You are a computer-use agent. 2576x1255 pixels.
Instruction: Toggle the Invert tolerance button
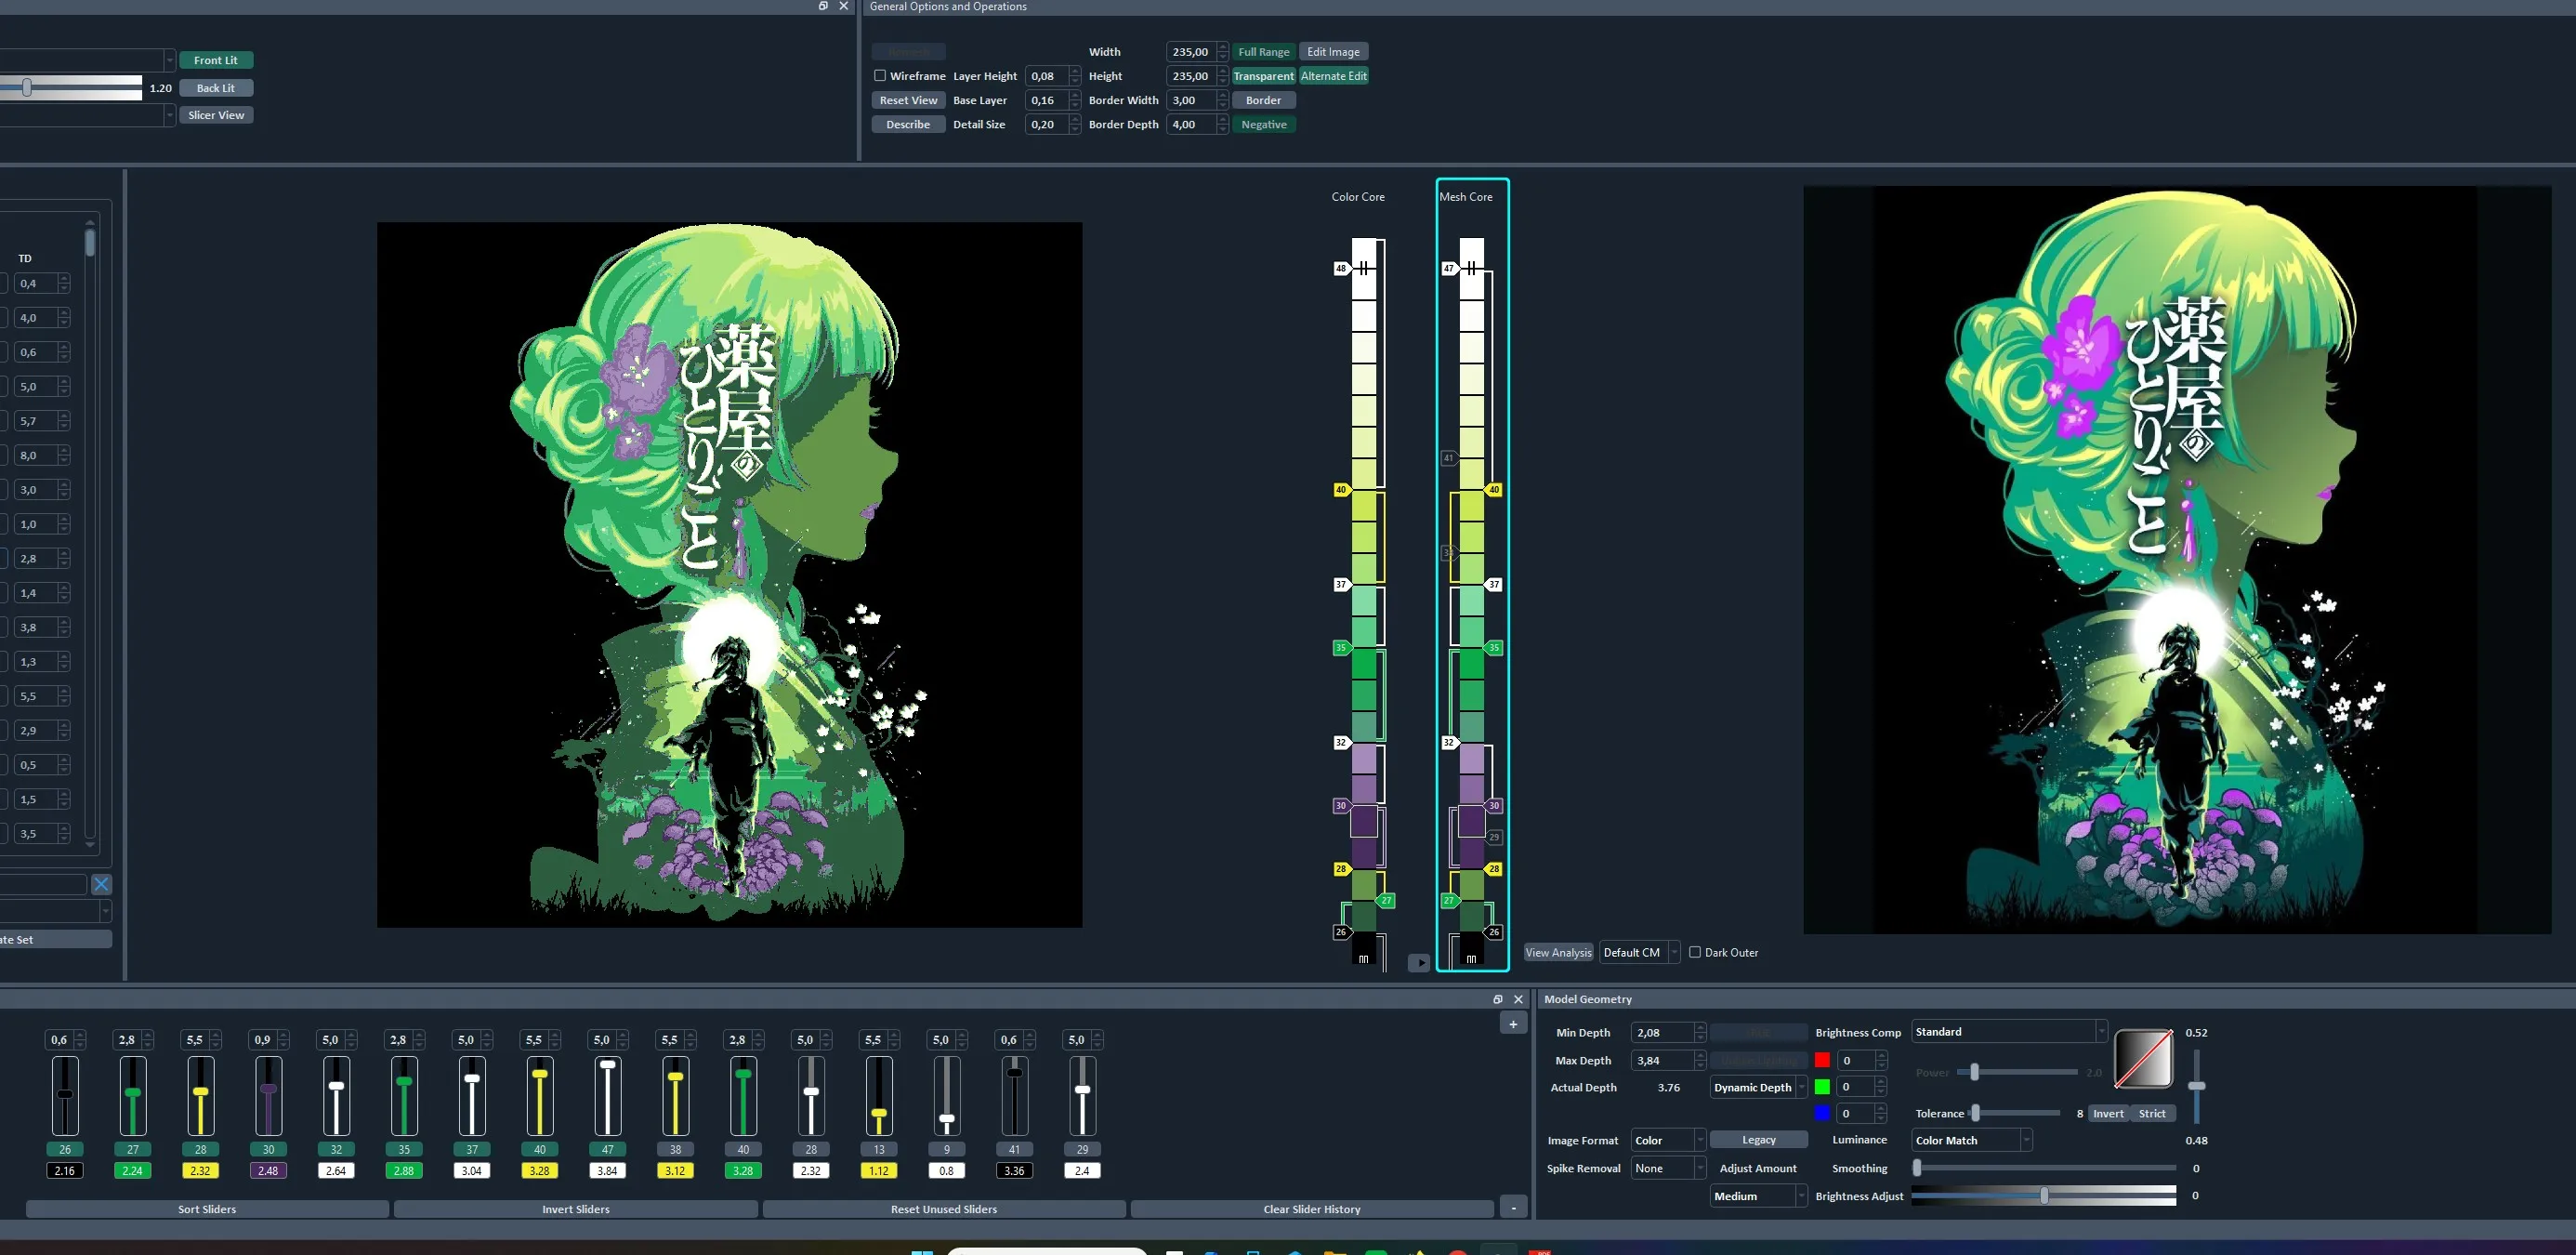tap(2109, 1113)
